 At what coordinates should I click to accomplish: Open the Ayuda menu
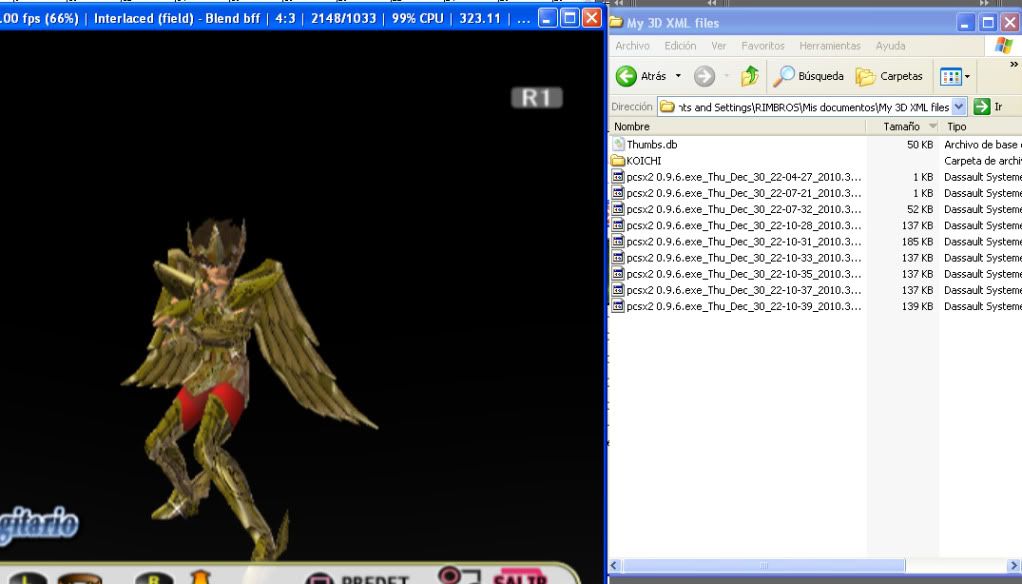click(890, 46)
